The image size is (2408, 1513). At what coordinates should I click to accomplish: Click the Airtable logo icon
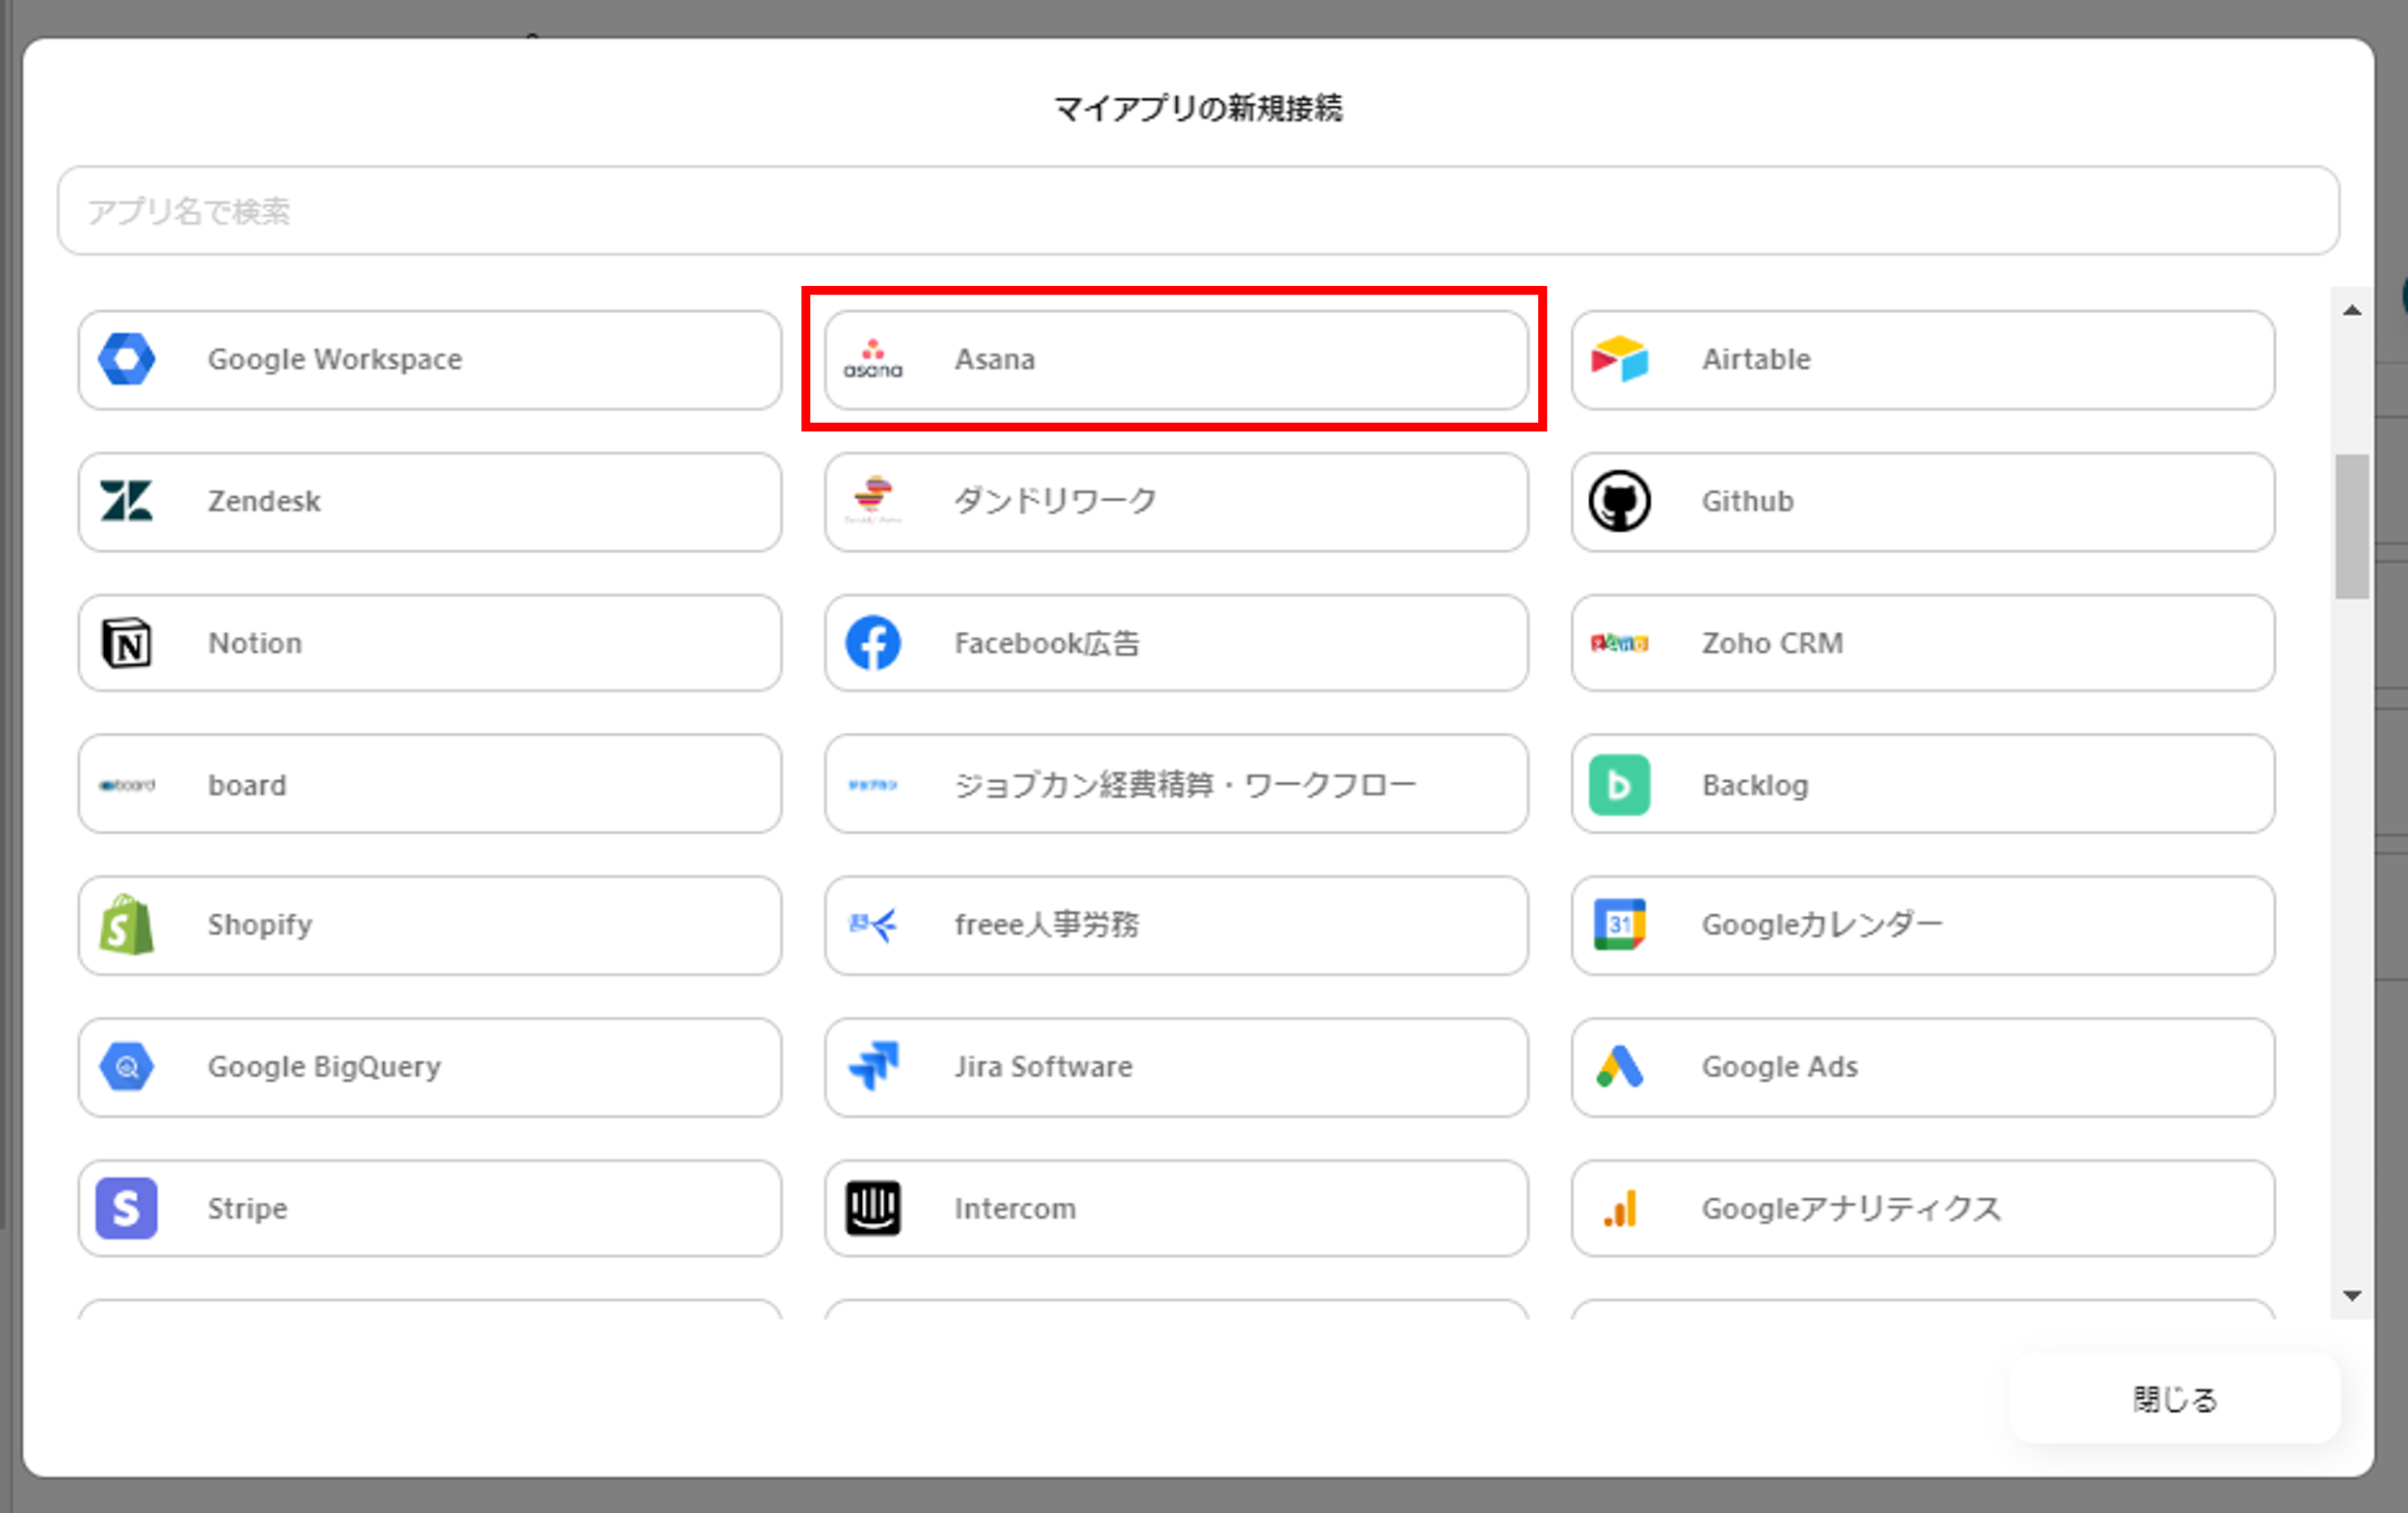tap(1619, 359)
